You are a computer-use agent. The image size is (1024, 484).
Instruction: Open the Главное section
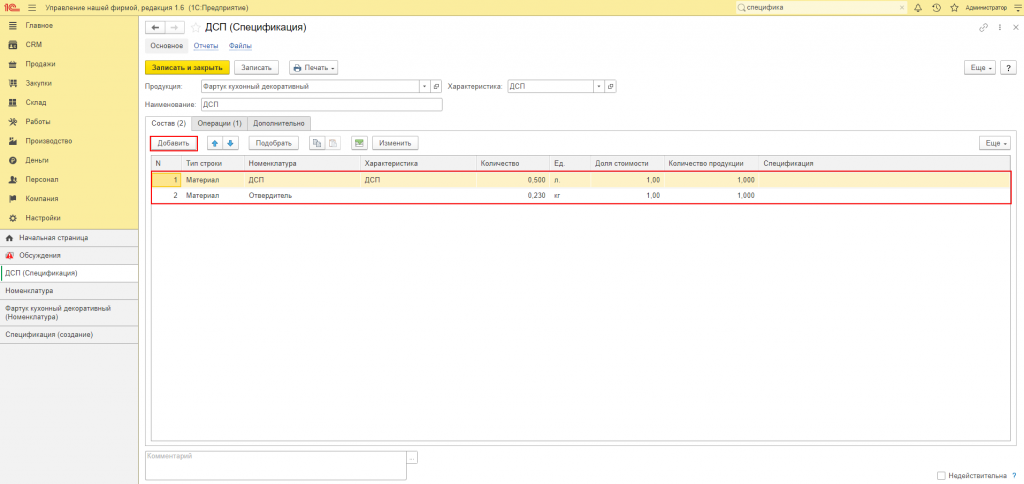[x=39, y=25]
